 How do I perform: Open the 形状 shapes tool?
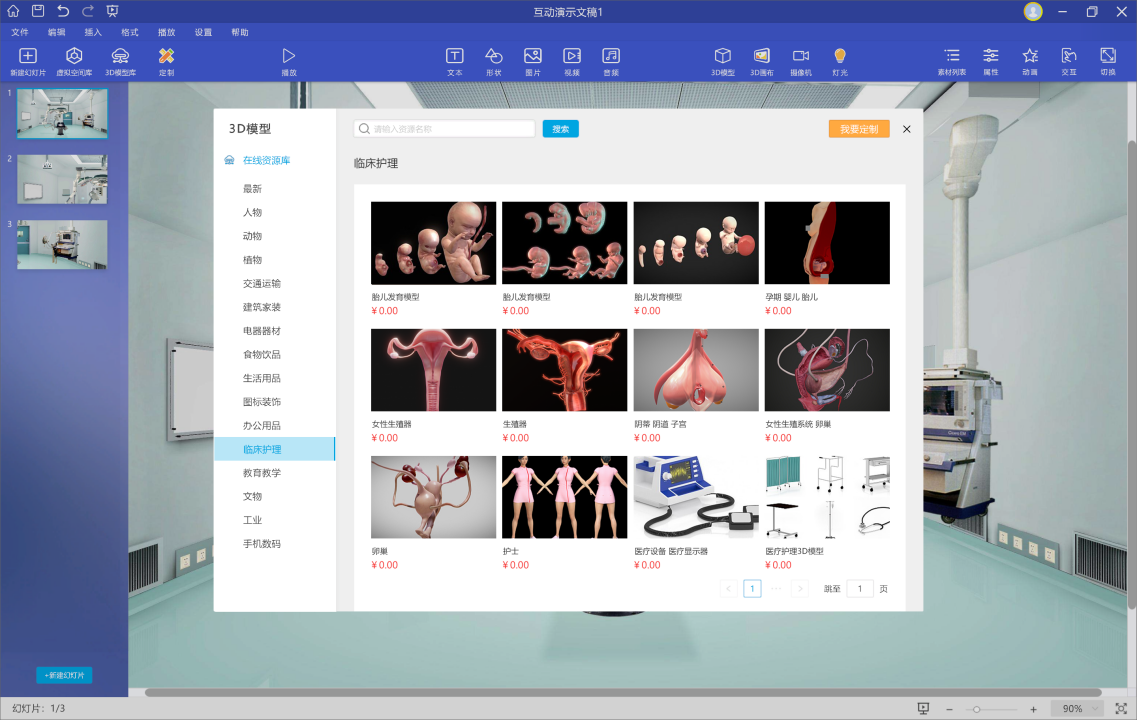tap(494, 61)
